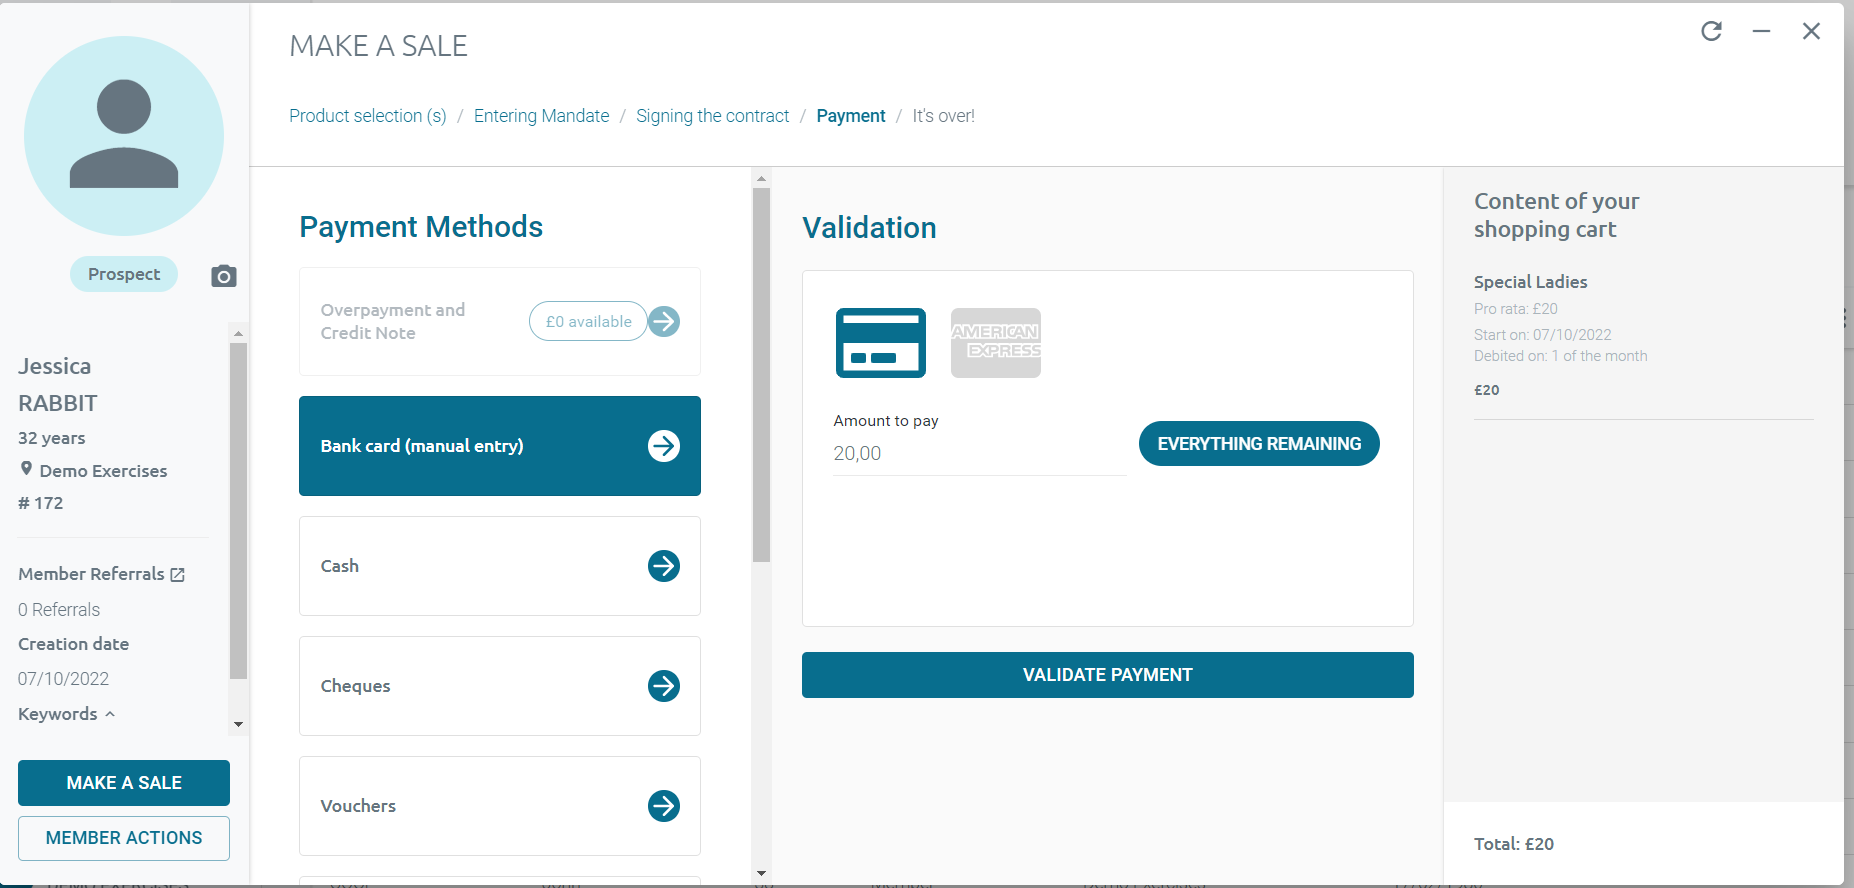Click the Make a Sale button
This screenshot has width=1854, height=888.
coord(124,783)
